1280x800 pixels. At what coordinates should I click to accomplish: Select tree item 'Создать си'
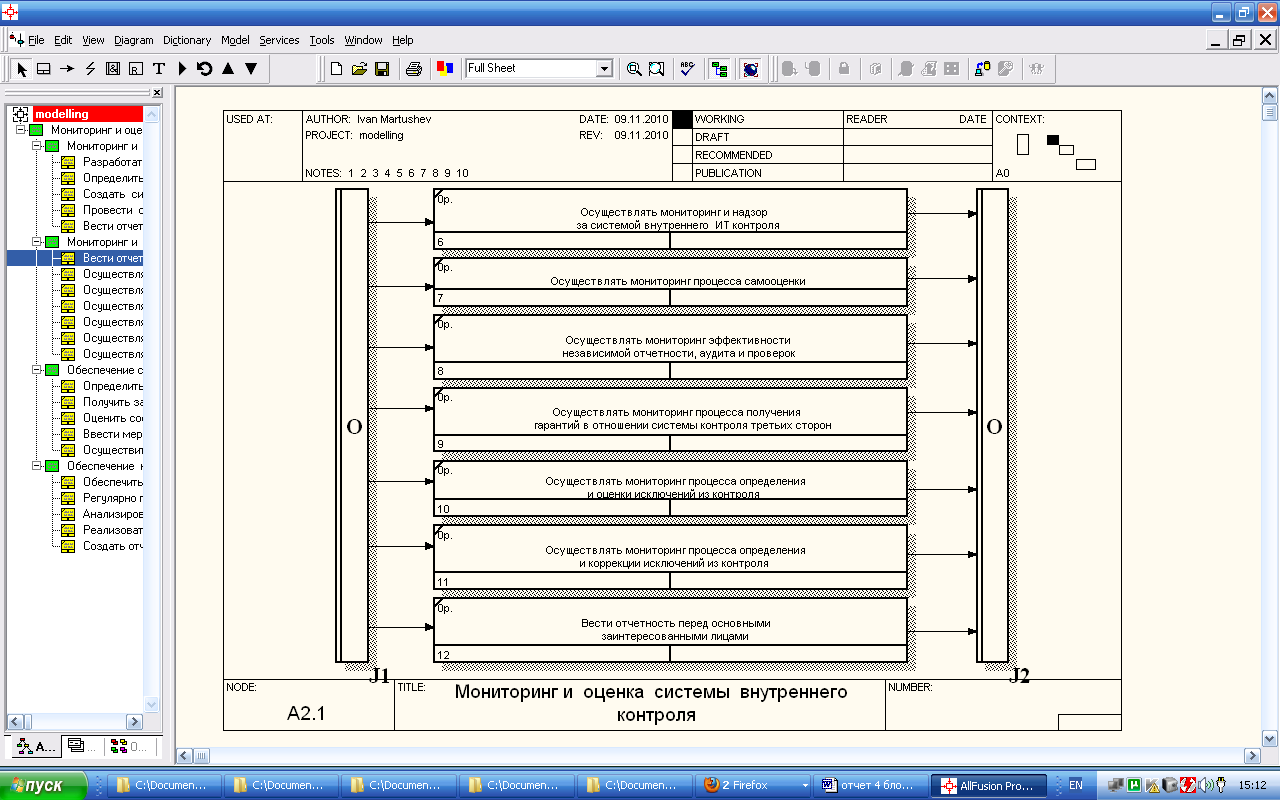tap(112, 194)
